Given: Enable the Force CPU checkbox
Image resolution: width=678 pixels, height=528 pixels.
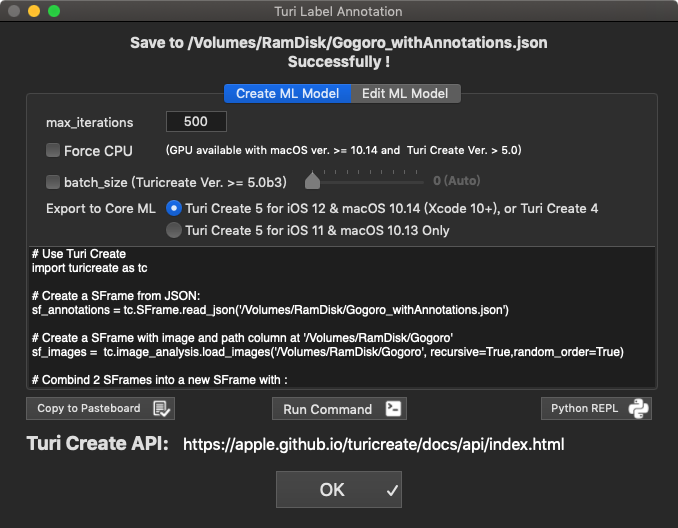Looking at the screenshot, I should pyautogui.click(x=53, y=150).
